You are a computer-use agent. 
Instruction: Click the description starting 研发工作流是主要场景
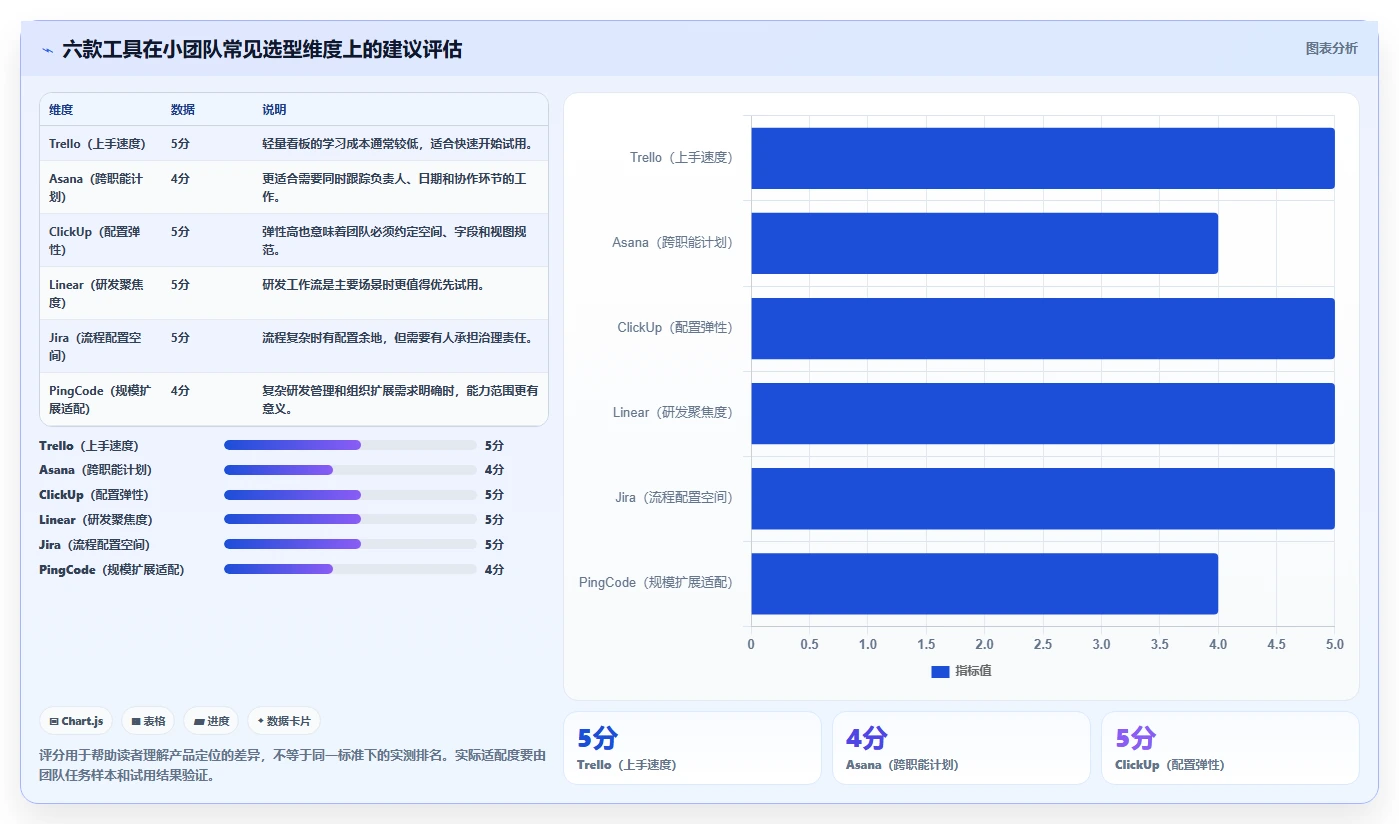click(x=373, y=285)
